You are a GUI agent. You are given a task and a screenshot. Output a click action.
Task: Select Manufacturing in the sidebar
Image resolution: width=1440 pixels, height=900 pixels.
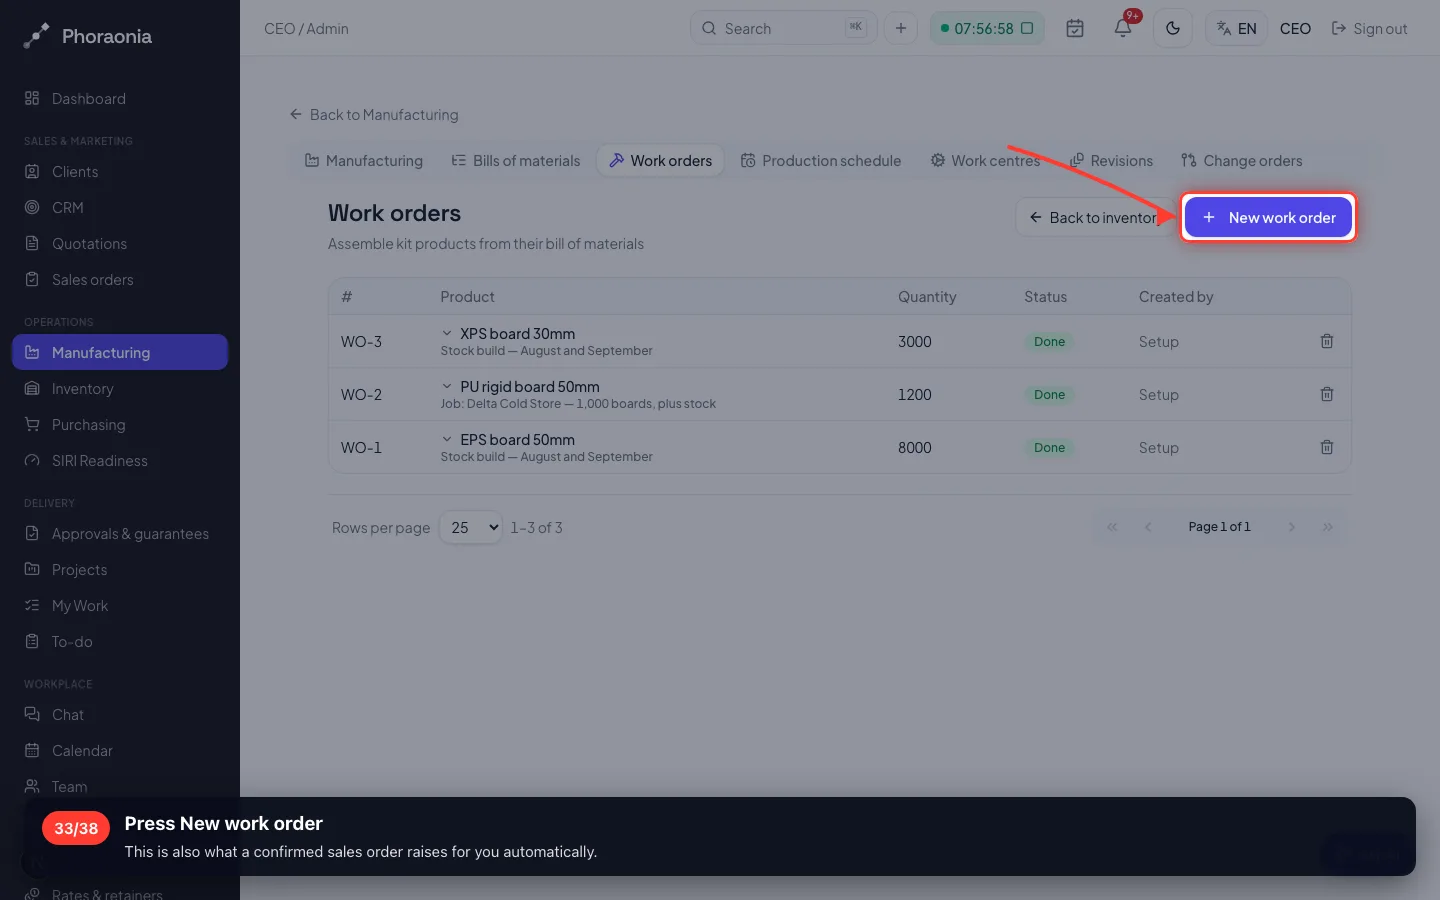120,352
